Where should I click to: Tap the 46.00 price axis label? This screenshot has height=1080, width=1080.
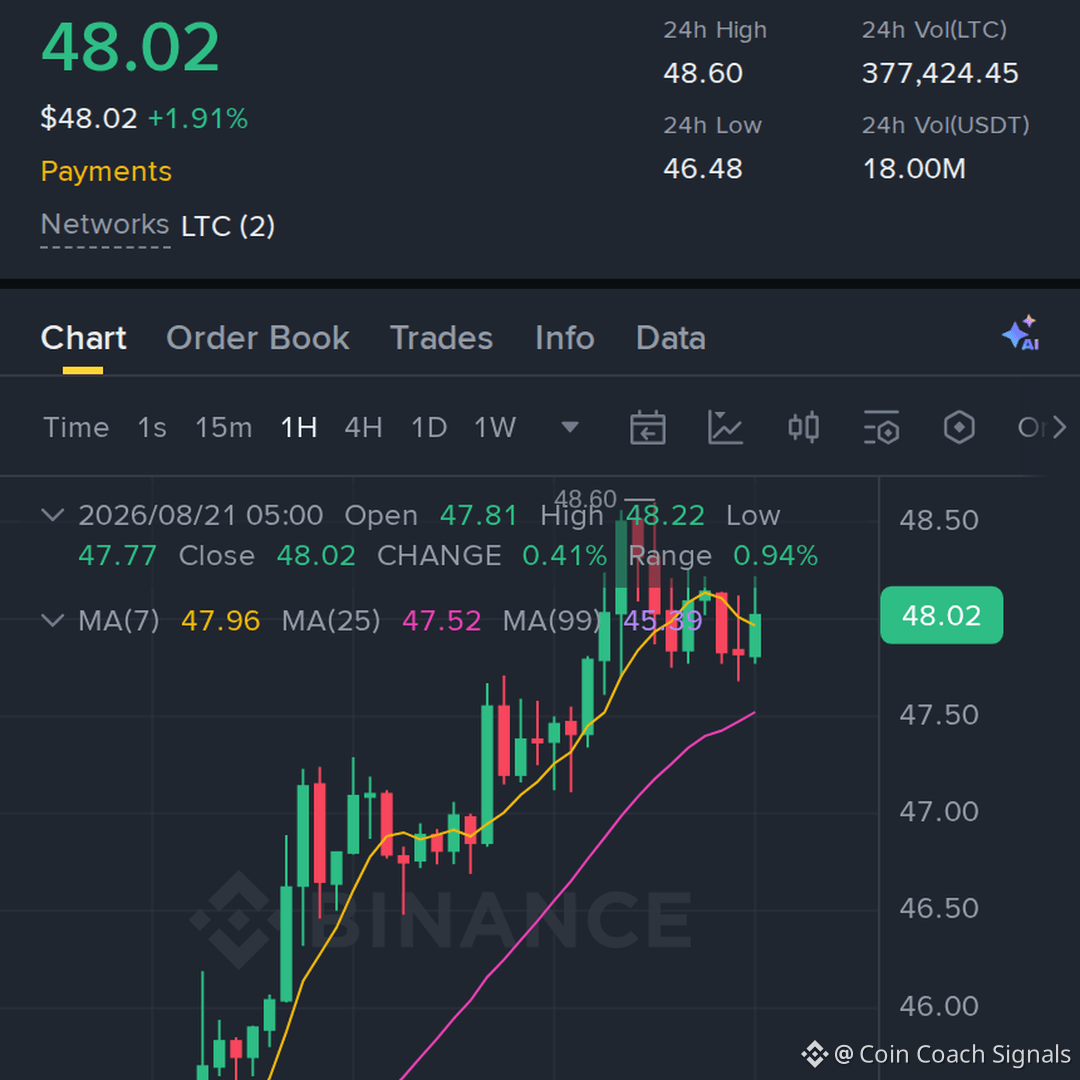[939, 1006]
